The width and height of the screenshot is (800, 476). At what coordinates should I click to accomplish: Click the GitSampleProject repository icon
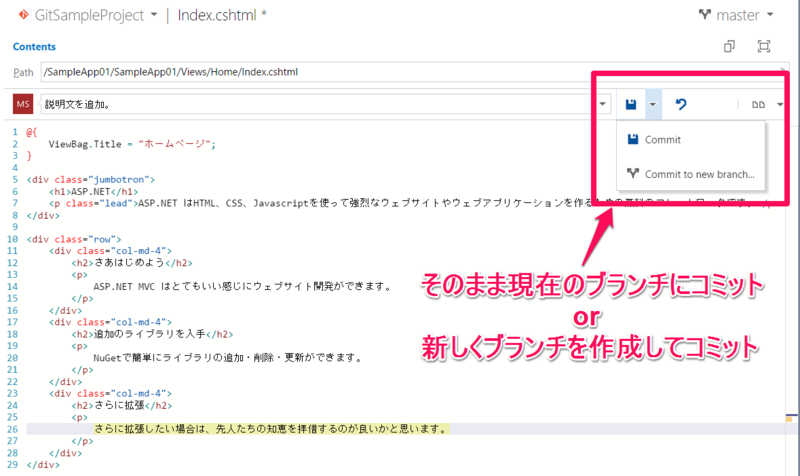[23, 15]
